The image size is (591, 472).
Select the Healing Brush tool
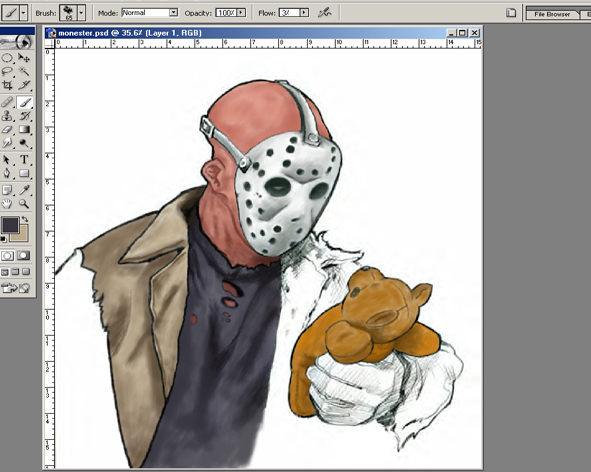(8, 102)
